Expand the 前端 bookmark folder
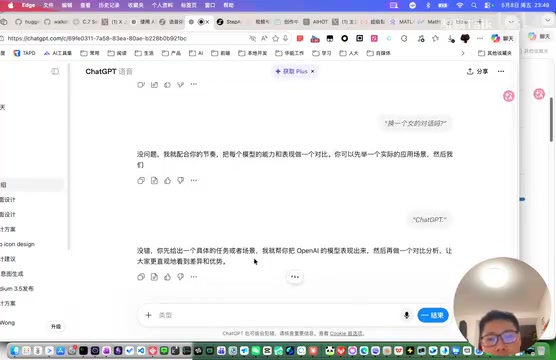Screen dimensions: 556x360 pyautogui.click(x=220, y=53)
